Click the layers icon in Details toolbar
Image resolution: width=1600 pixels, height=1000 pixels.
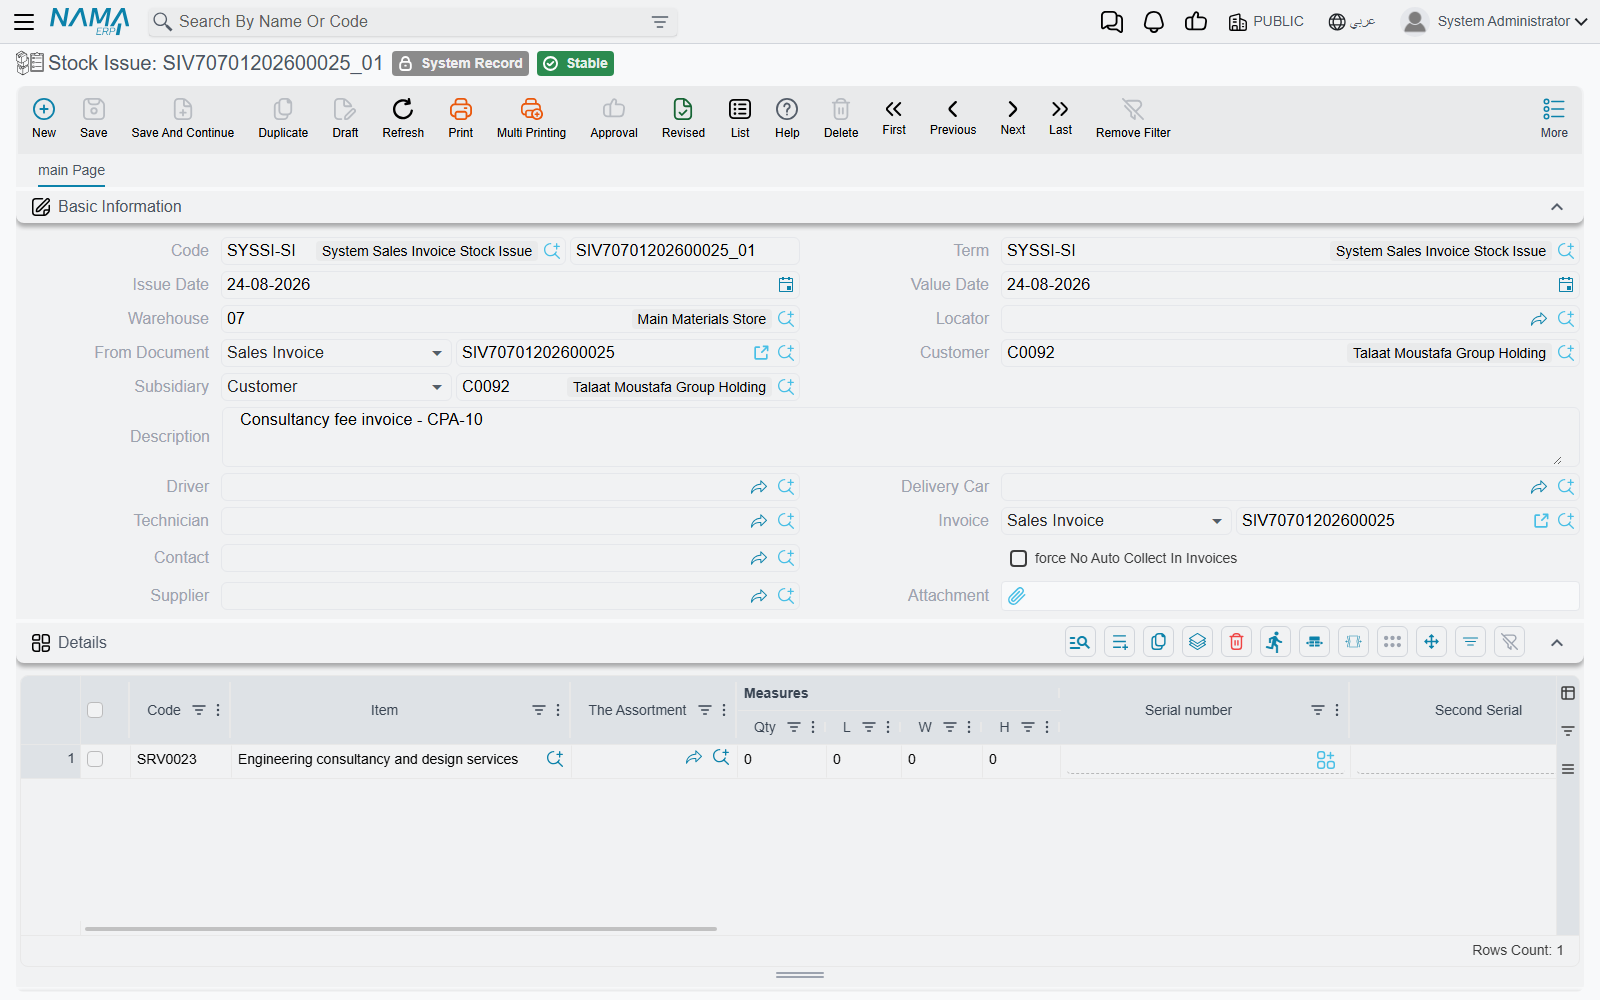tap(1197, 642)
